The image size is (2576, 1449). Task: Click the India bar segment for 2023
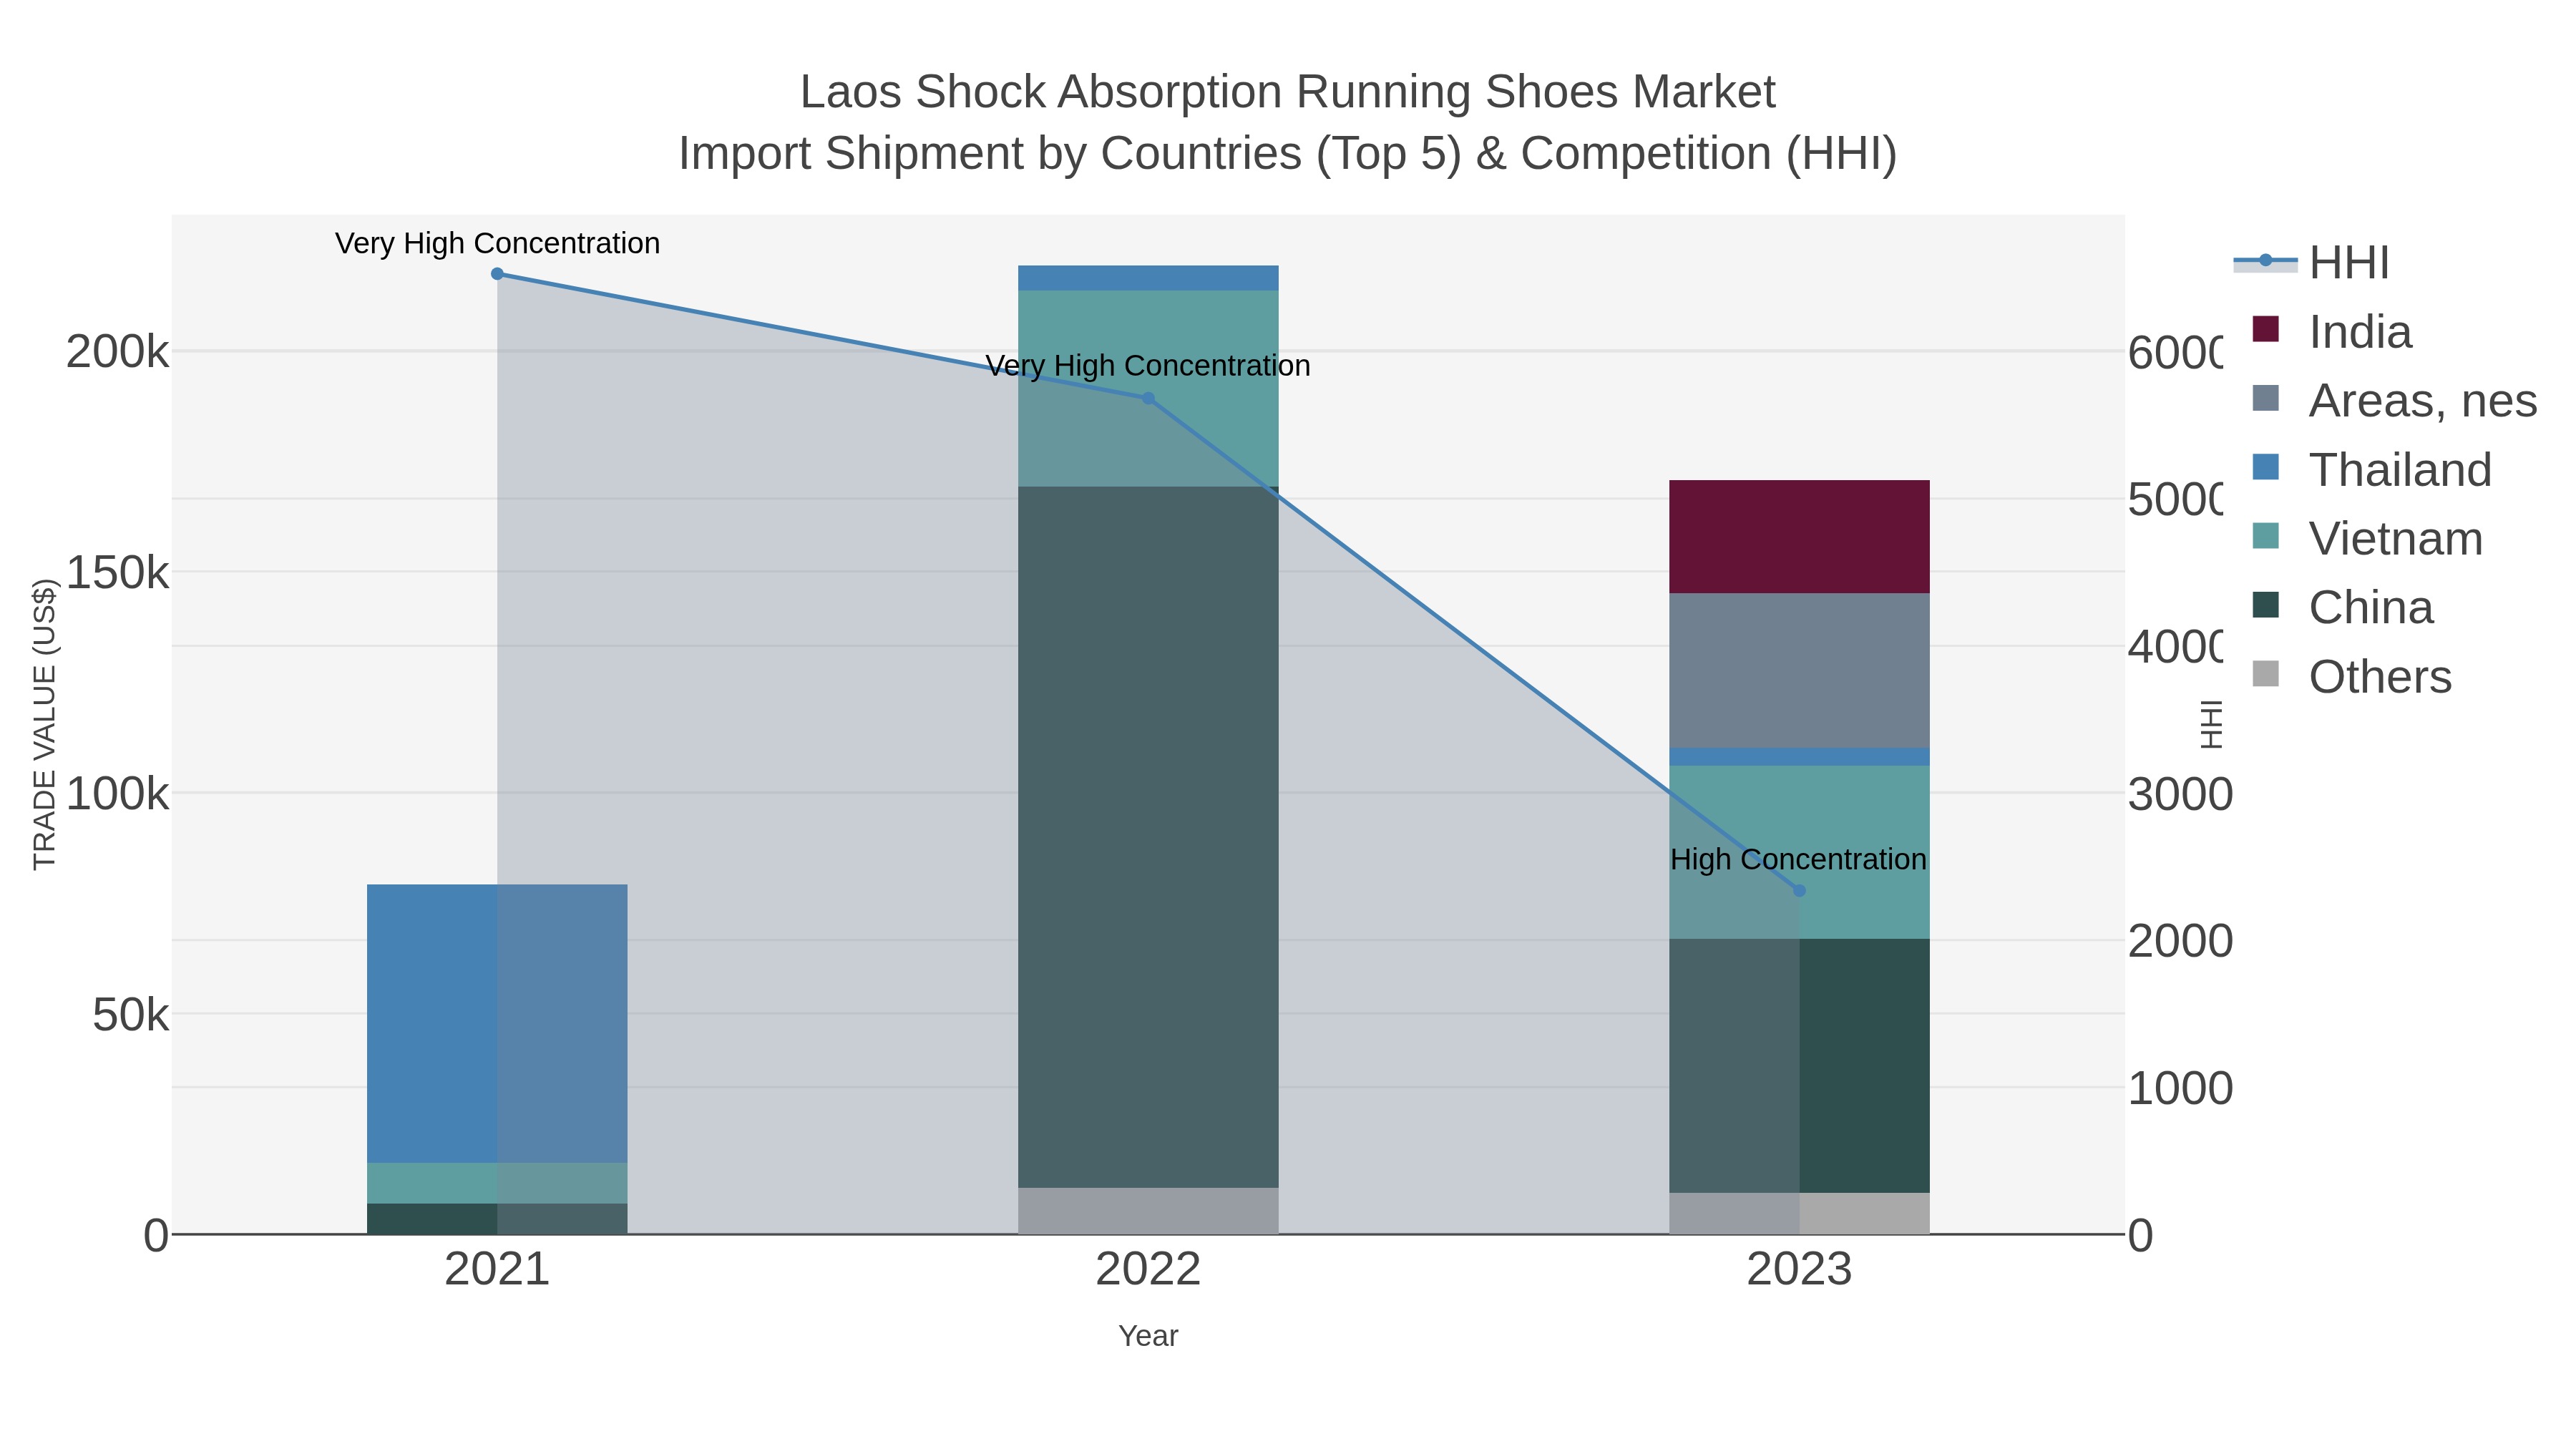click(1799, 537)
